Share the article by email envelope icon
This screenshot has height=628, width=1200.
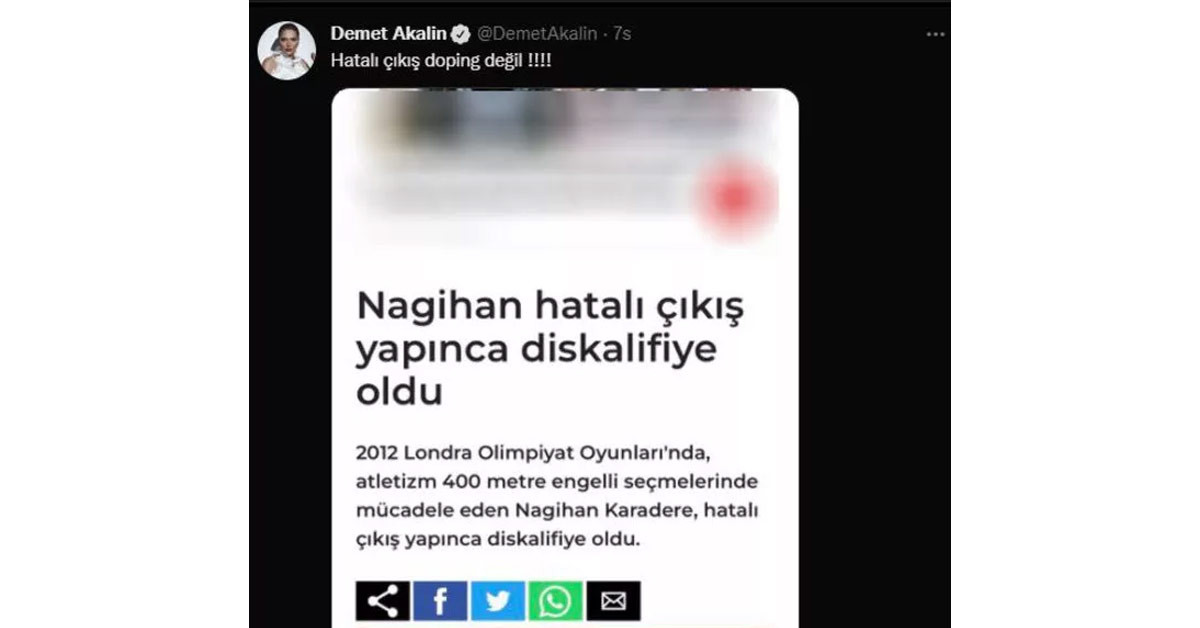[613, 601]
